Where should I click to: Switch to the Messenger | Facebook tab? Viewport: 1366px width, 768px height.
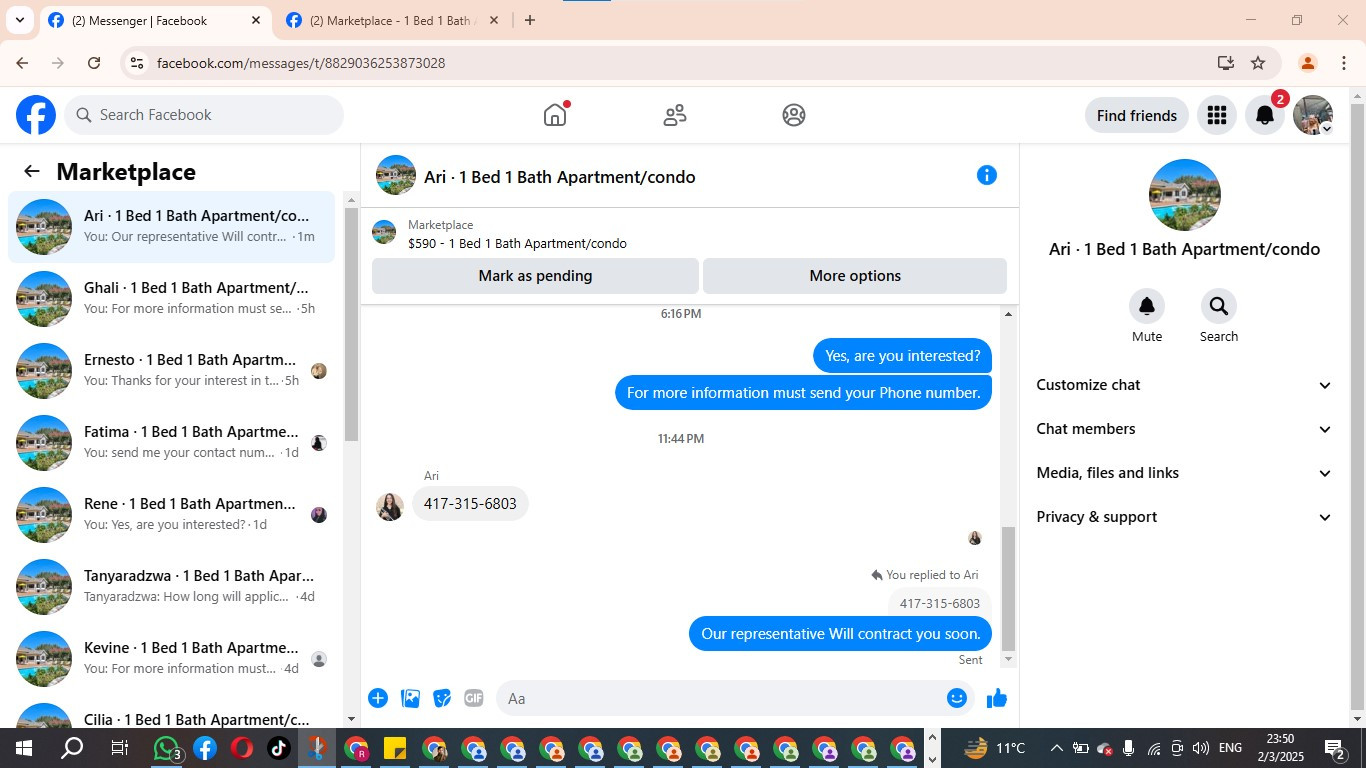(155, 21)
